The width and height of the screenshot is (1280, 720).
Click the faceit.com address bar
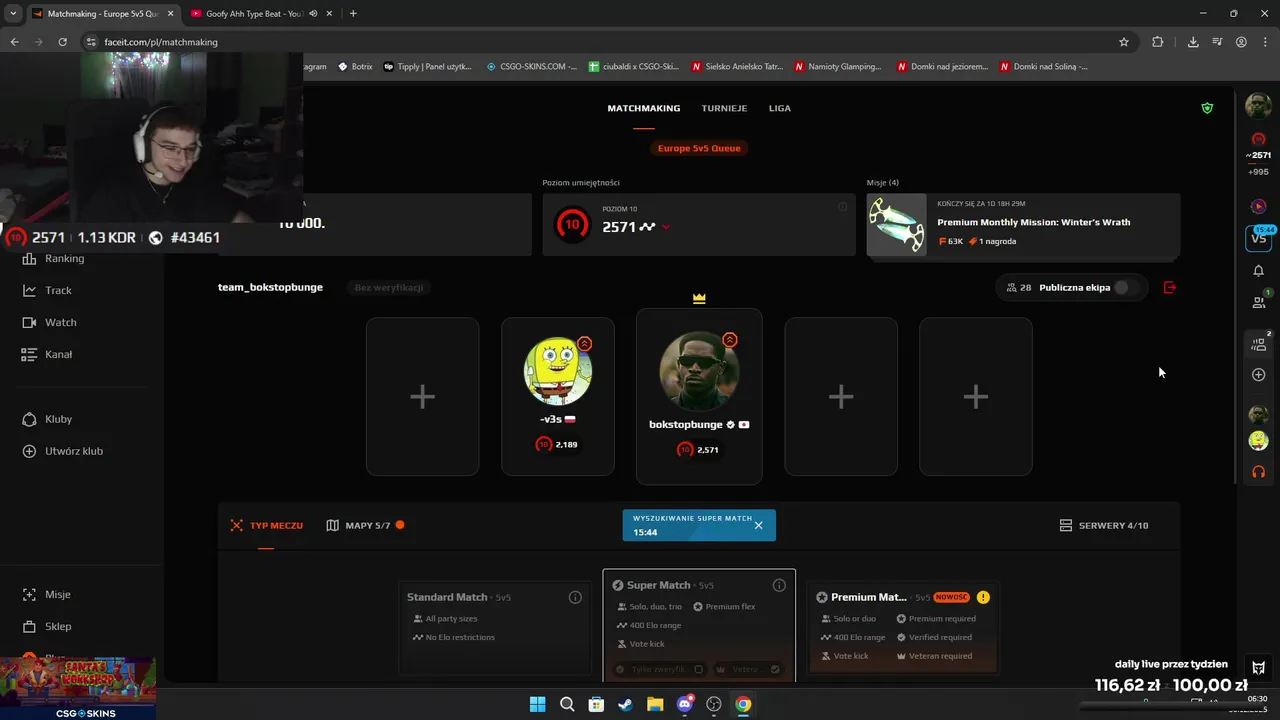pyautogui.click(x=600, y=42)
